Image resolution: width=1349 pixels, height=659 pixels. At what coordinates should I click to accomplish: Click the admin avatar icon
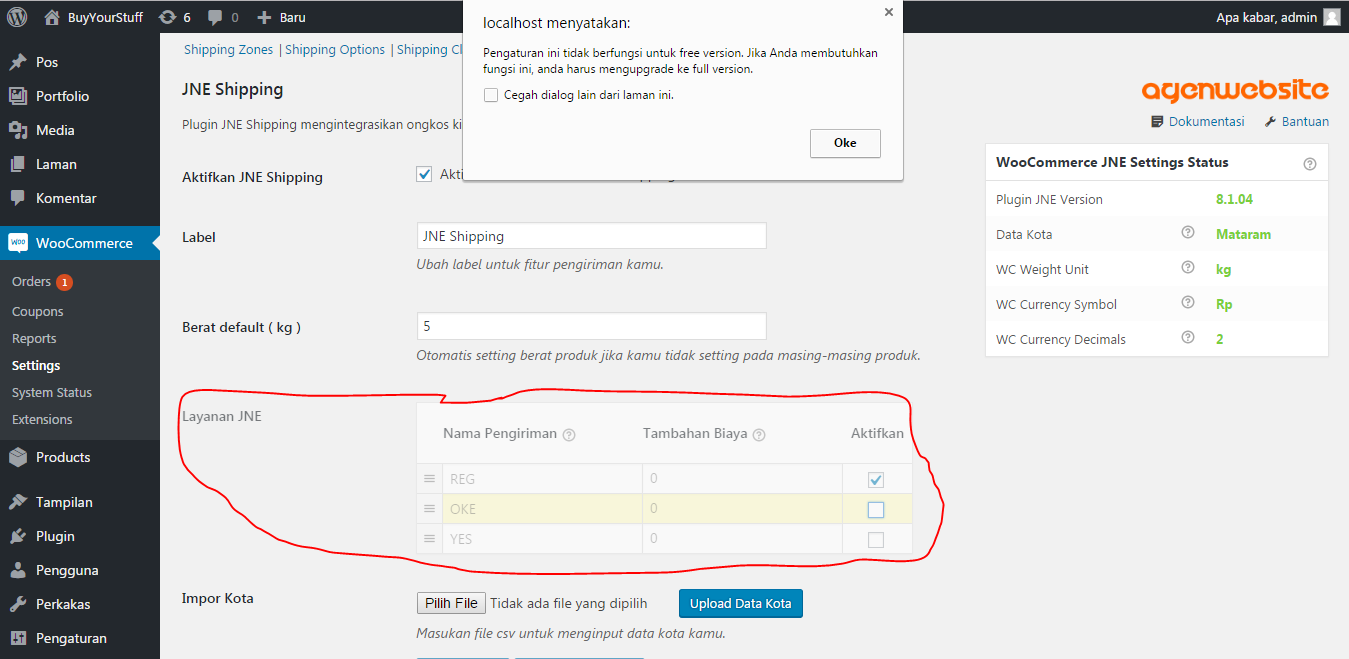point(1331,17)
